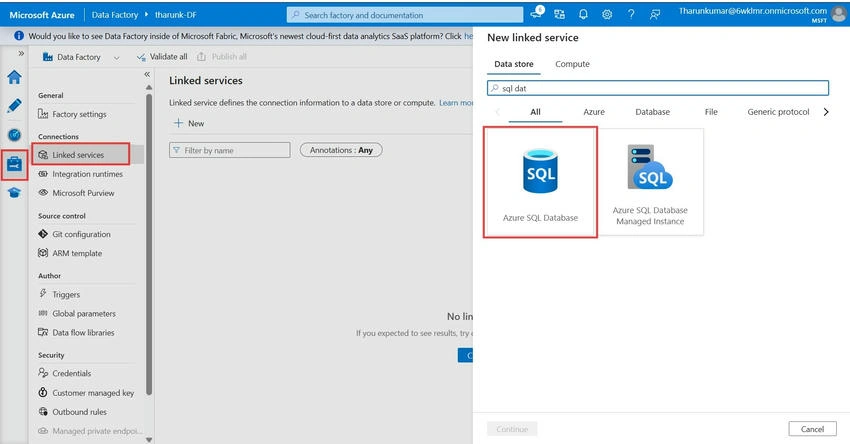Open Factory settings
The image size is (850, 444).
[x=79, y=114]
